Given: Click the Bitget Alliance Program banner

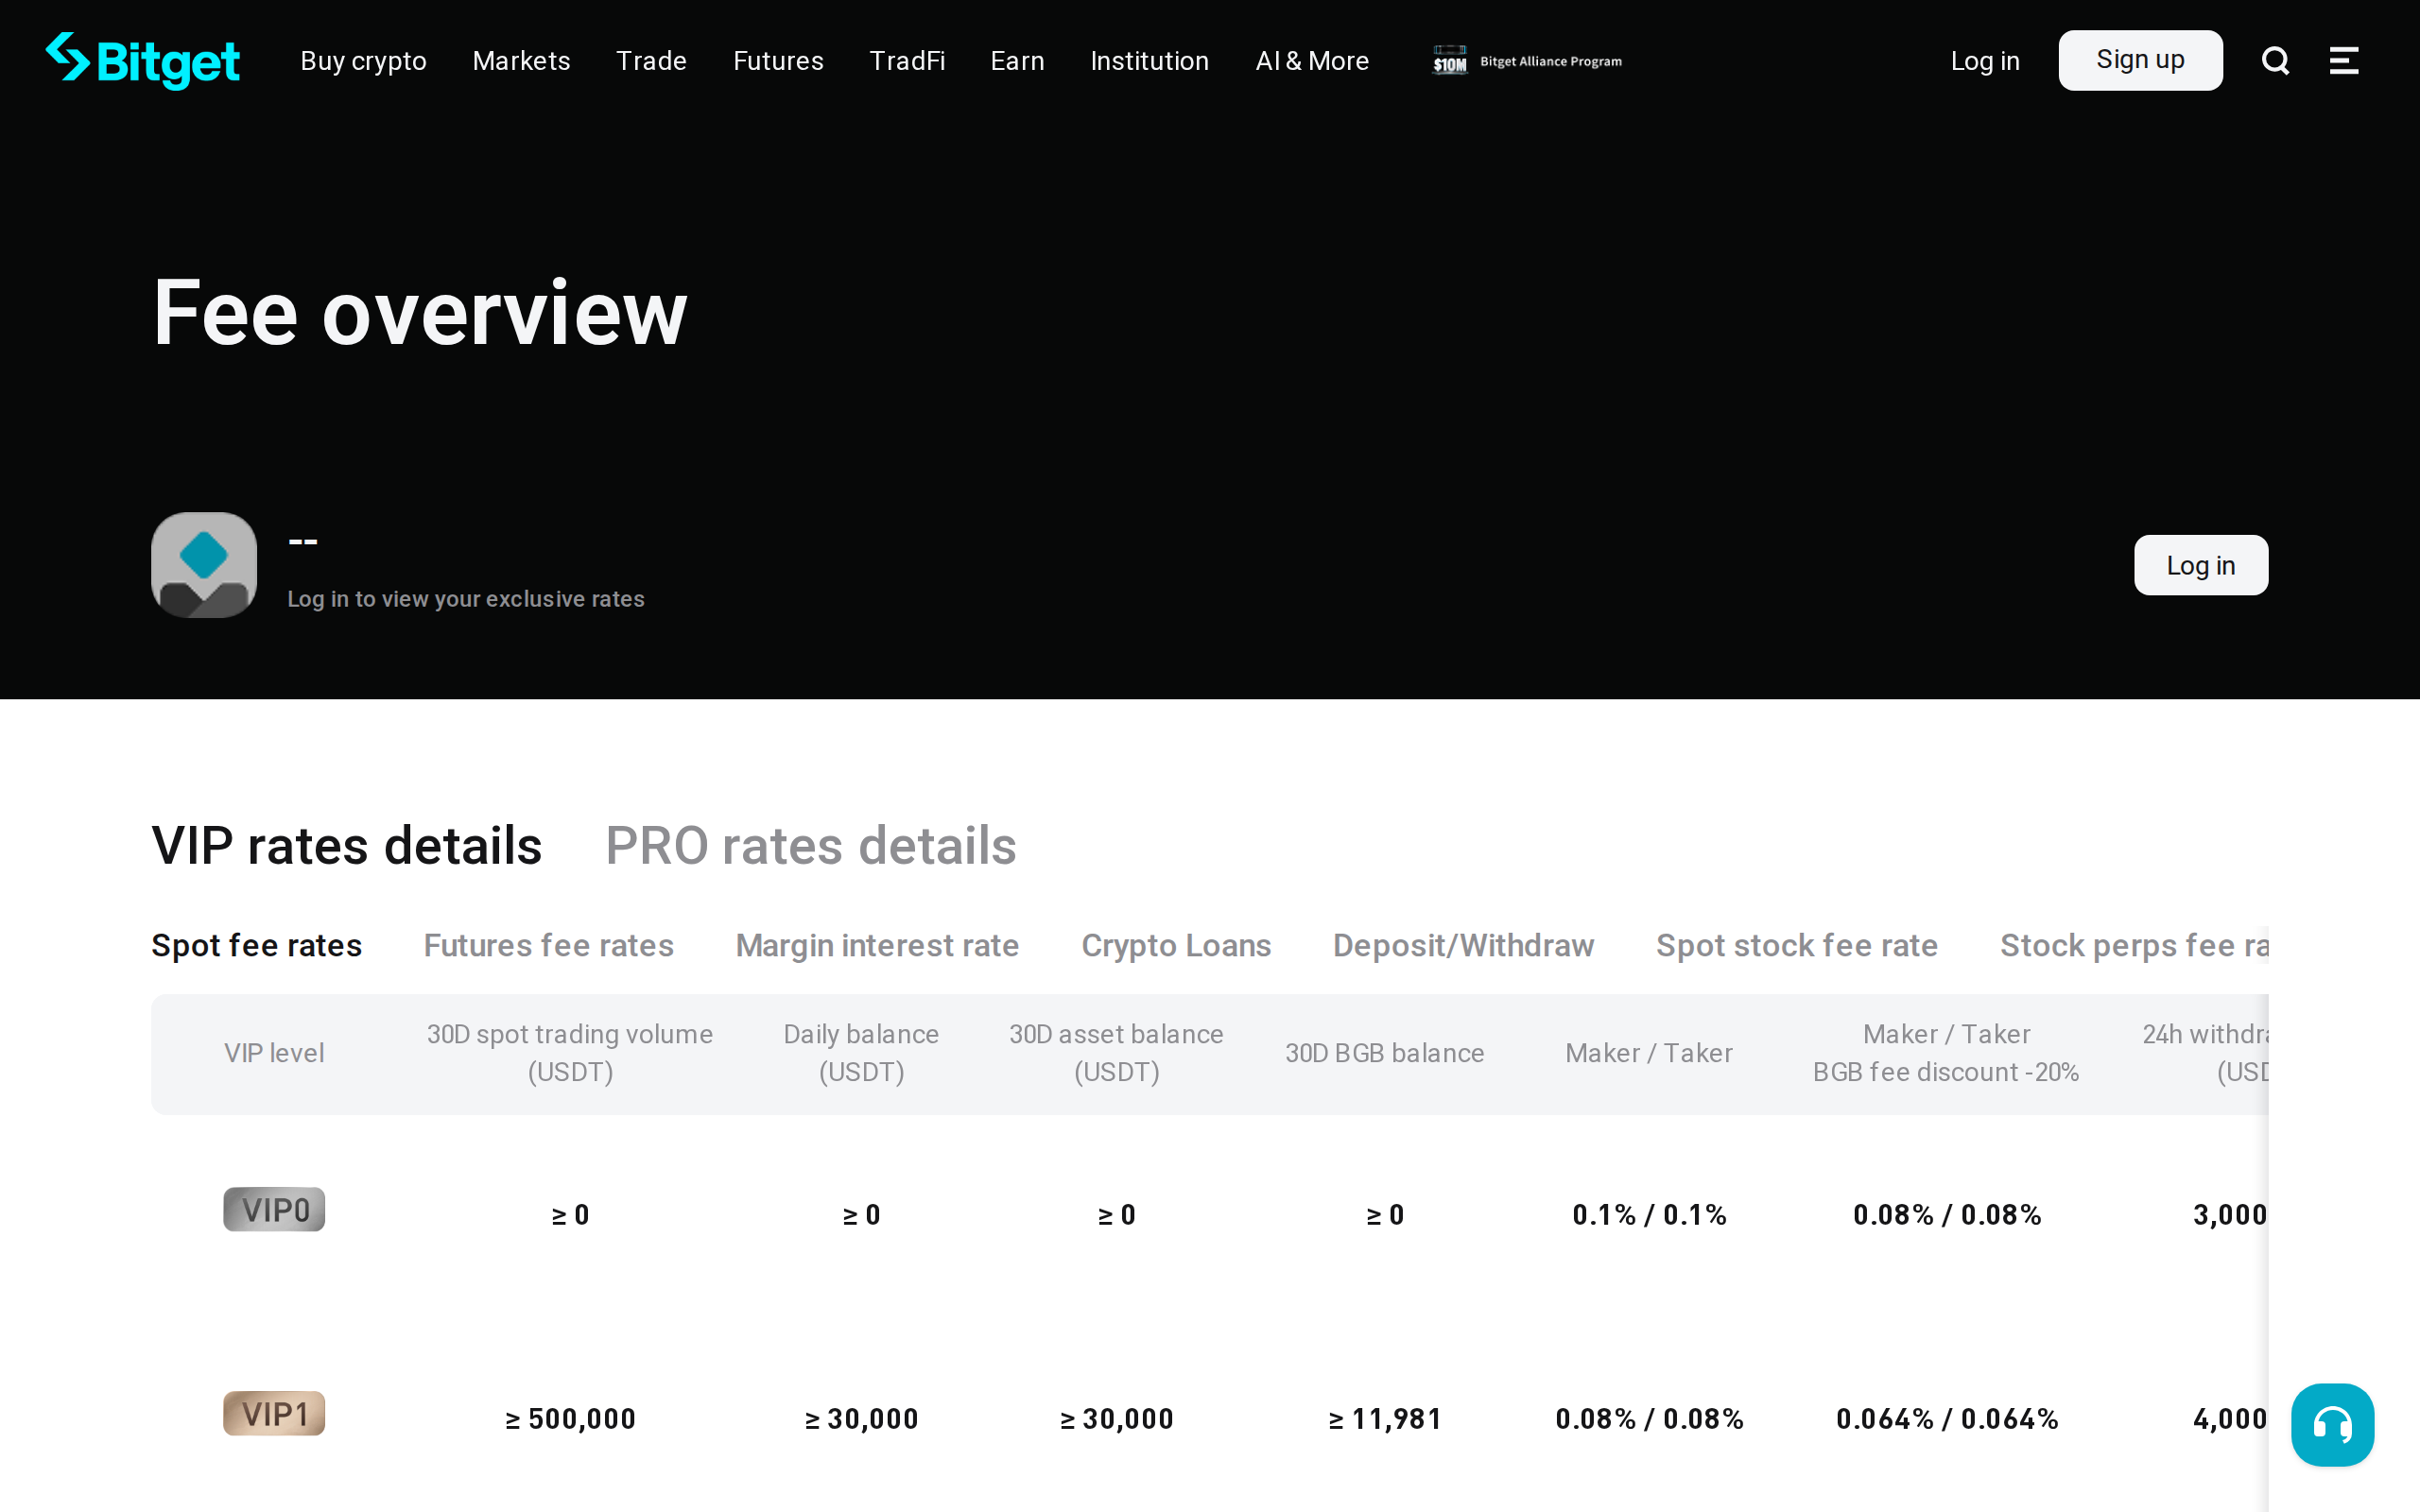Looking at the screenshot, I should pyautogui.click(x=1526, y=61).
